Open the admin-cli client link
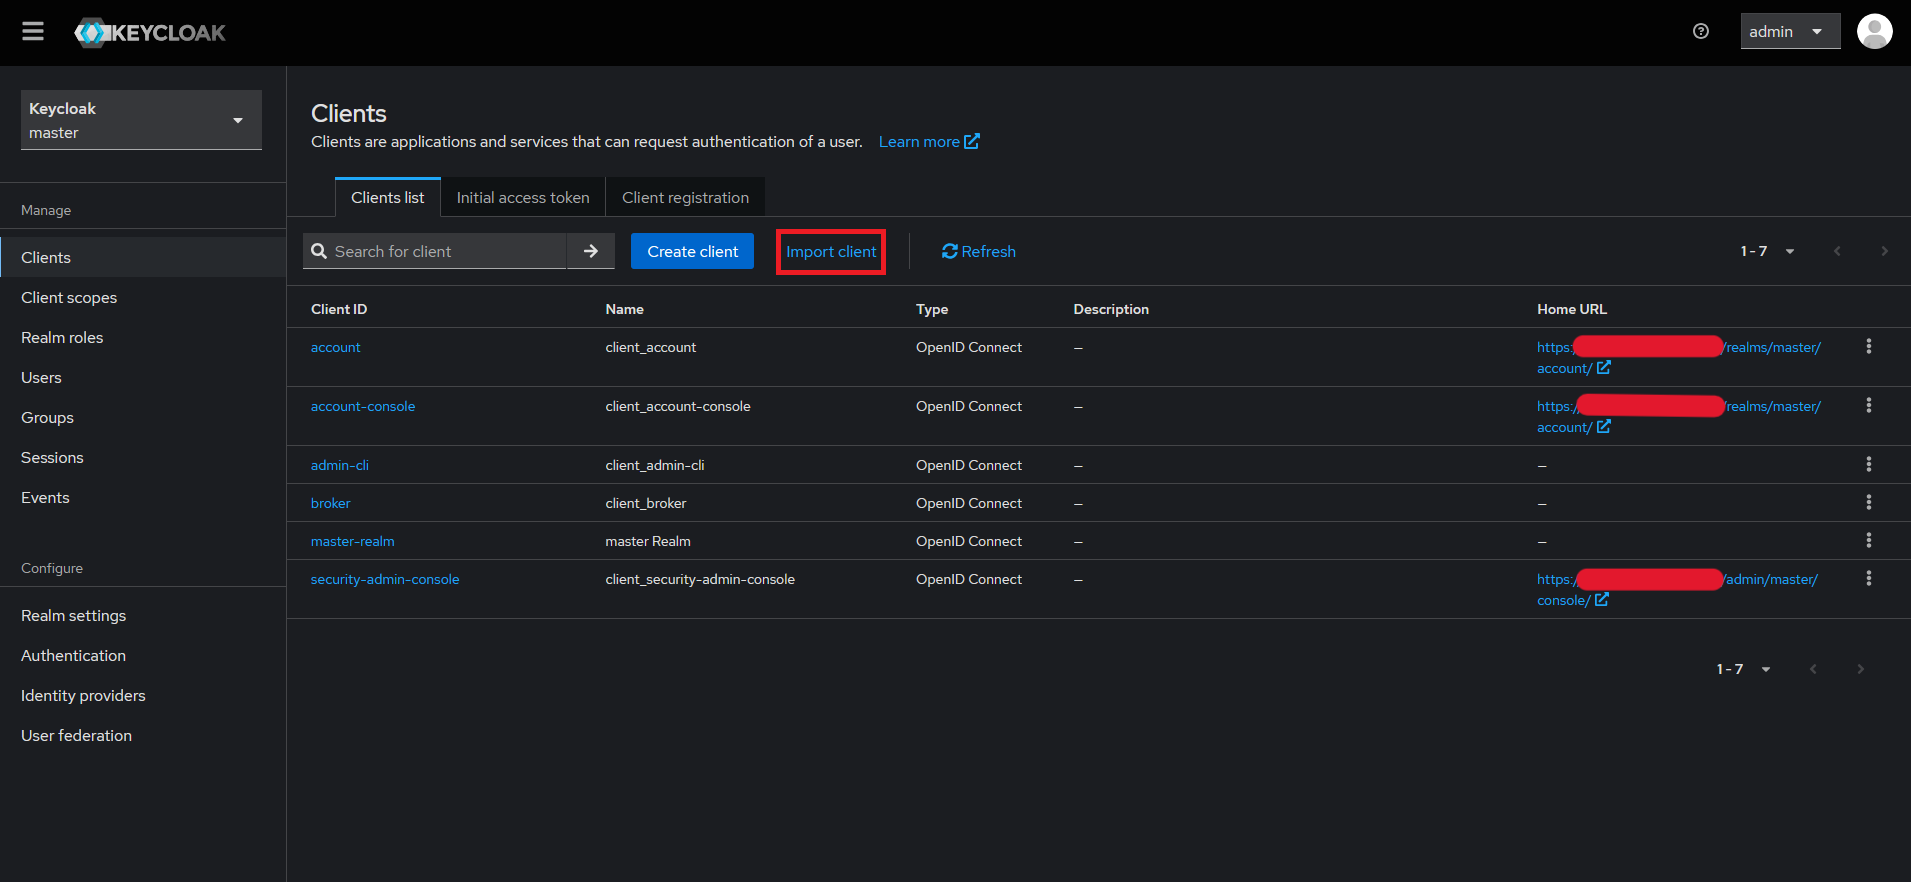1911x882 pixels. [340, 465]
